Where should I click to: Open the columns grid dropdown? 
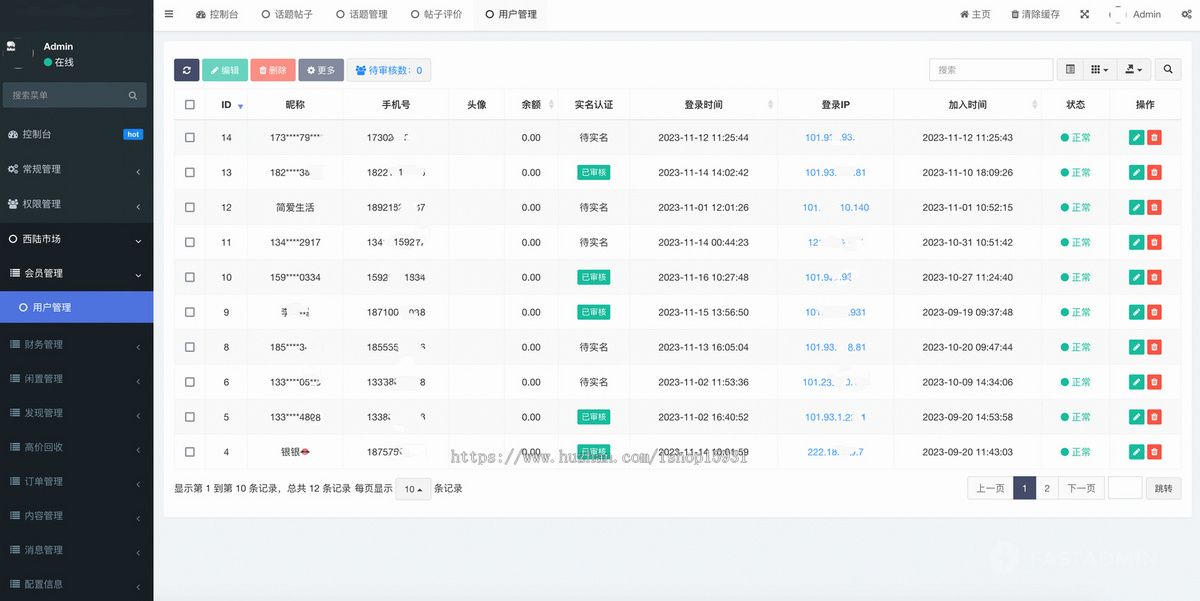click(1099, 70)
